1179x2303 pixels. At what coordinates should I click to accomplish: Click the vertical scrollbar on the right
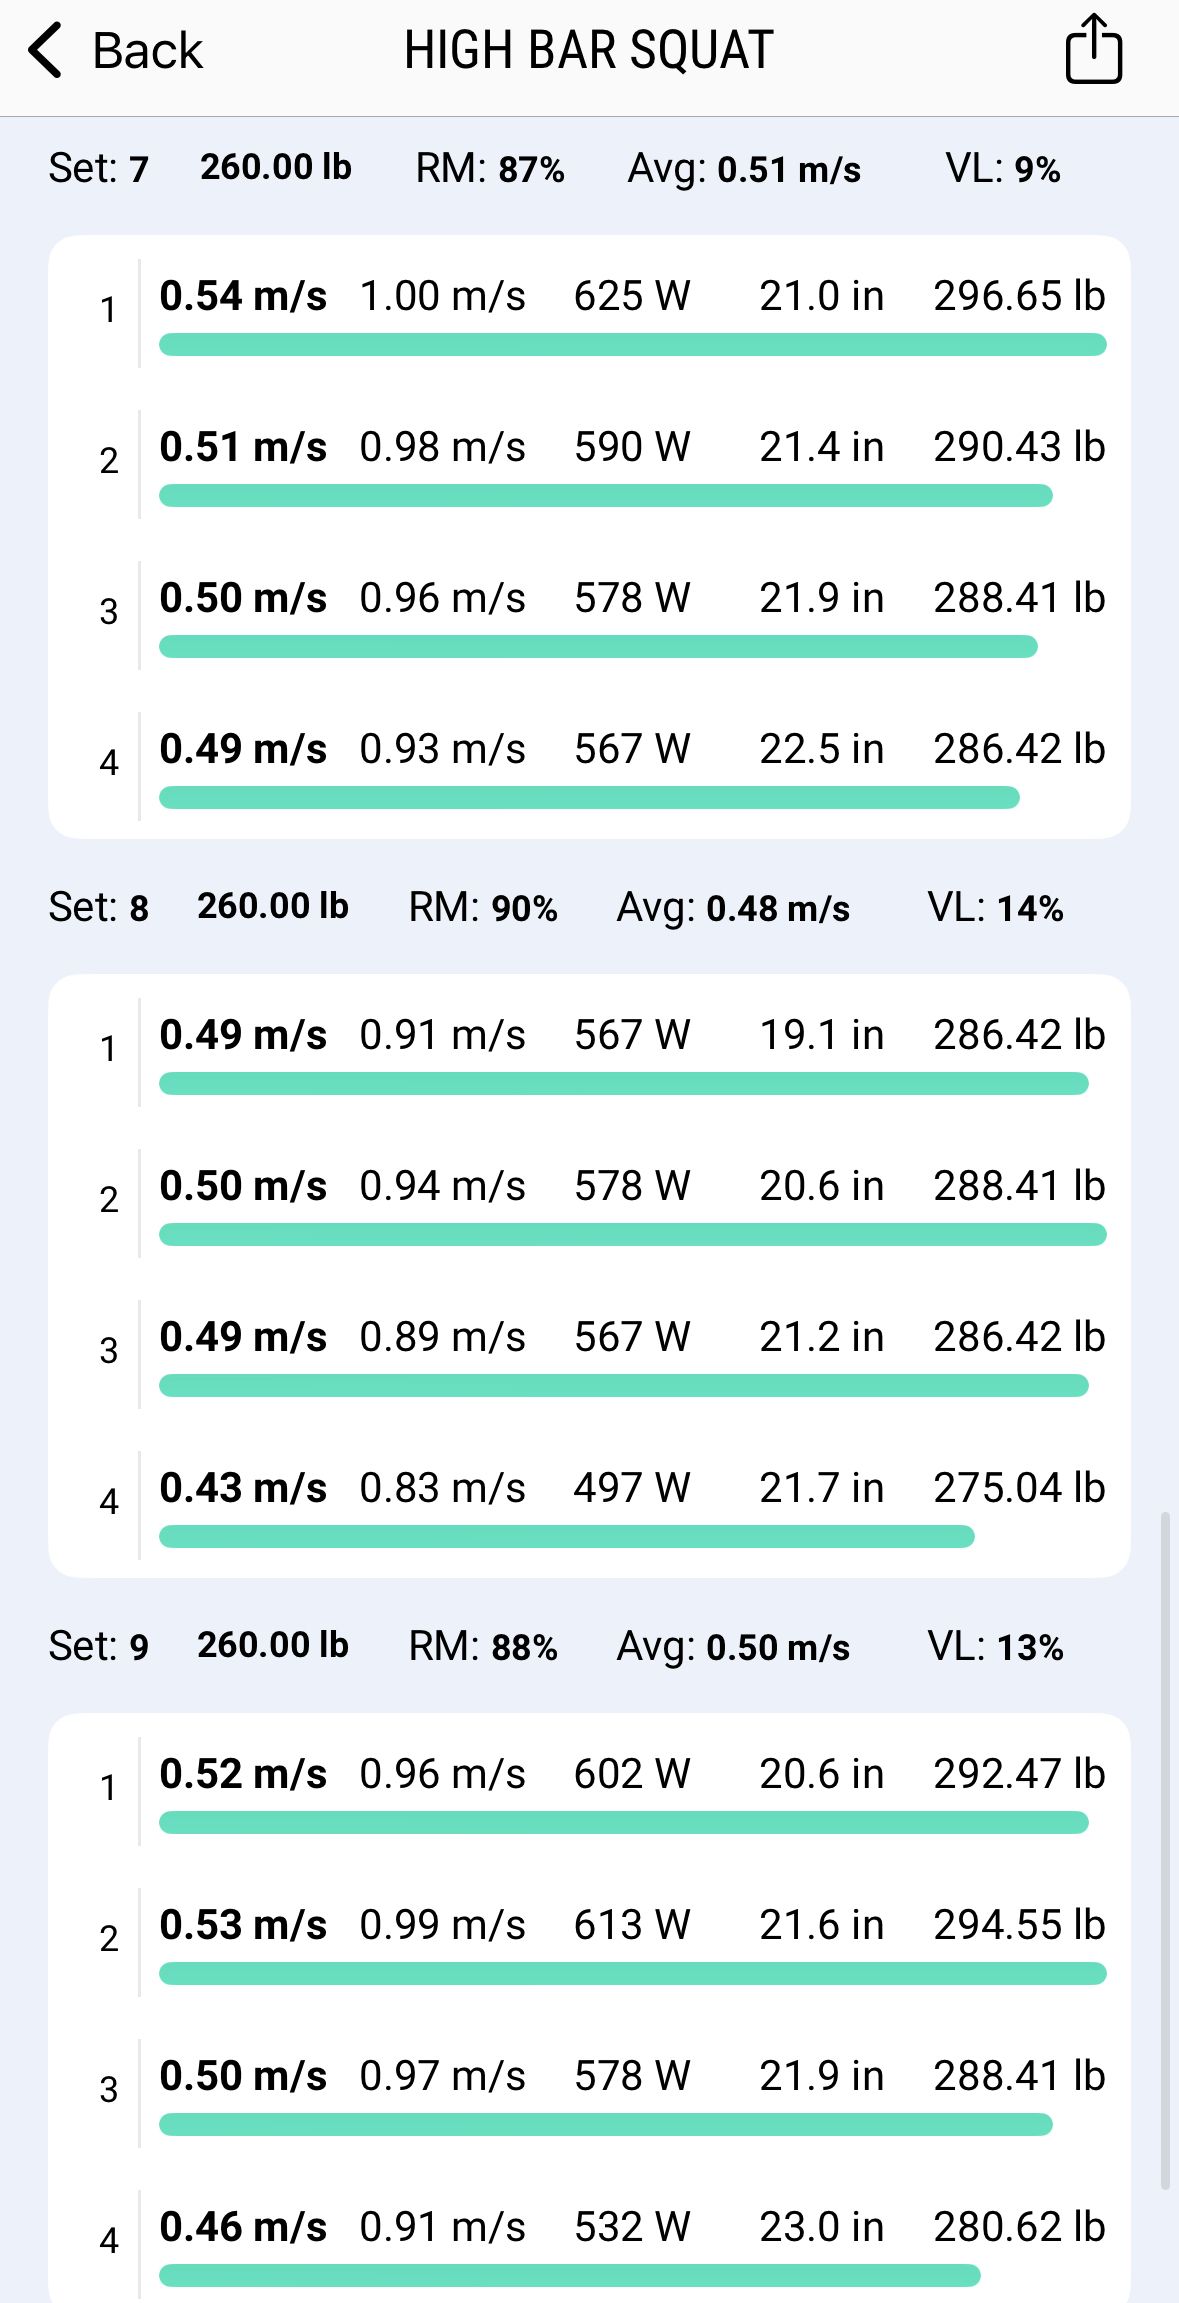tap(1165, 1851)
